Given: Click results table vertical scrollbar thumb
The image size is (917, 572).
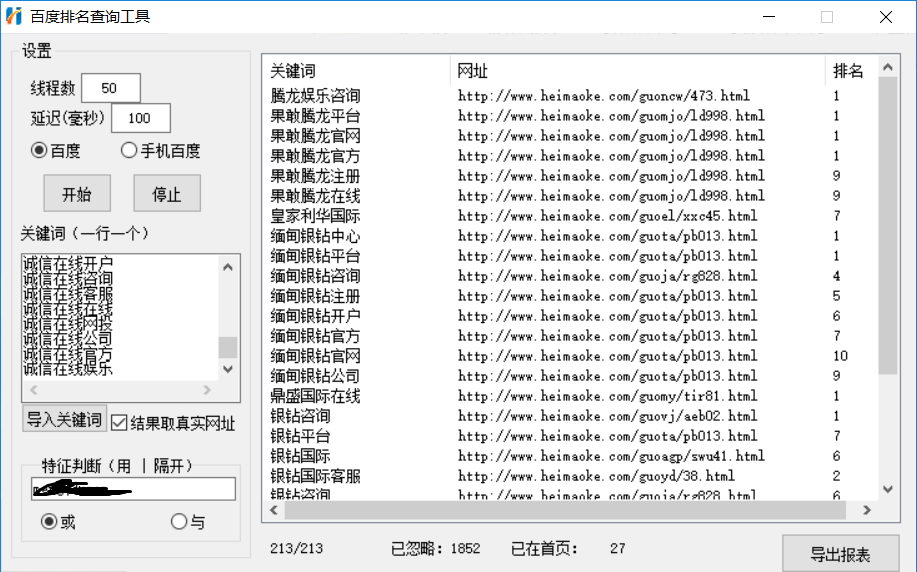Looking at the screenshot, I should point(888,226).
